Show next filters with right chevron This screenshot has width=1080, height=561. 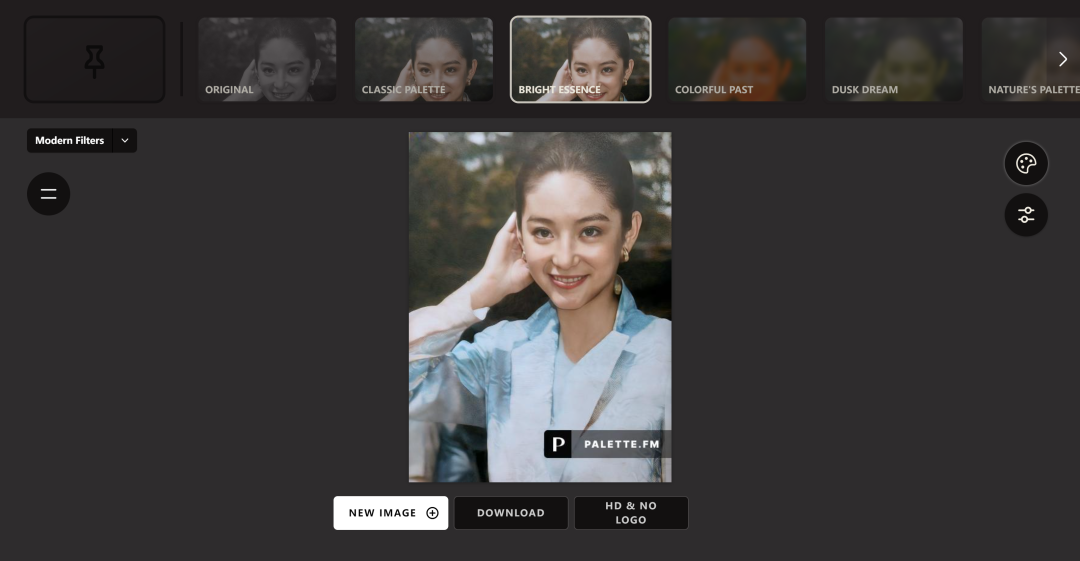[1062, 59]
